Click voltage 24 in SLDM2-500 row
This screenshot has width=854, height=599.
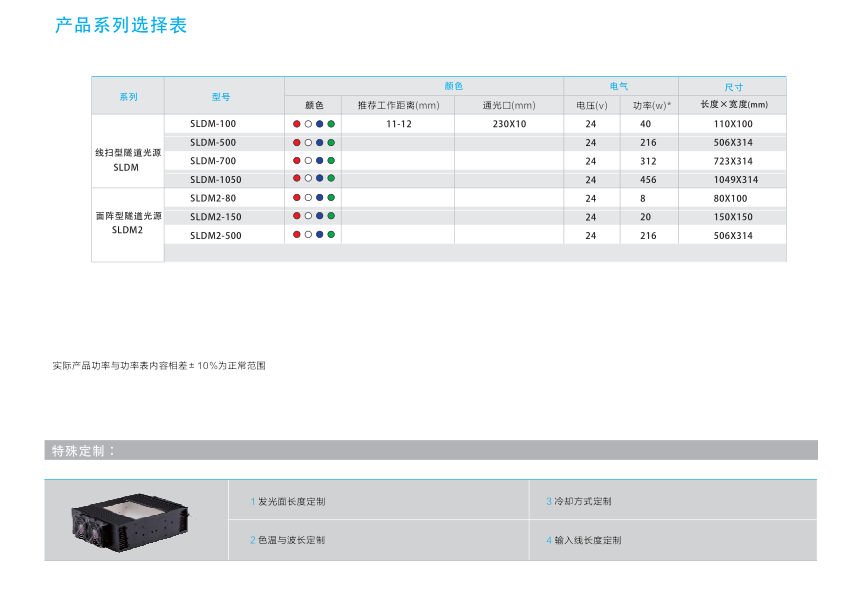click(x=591, y=236)
